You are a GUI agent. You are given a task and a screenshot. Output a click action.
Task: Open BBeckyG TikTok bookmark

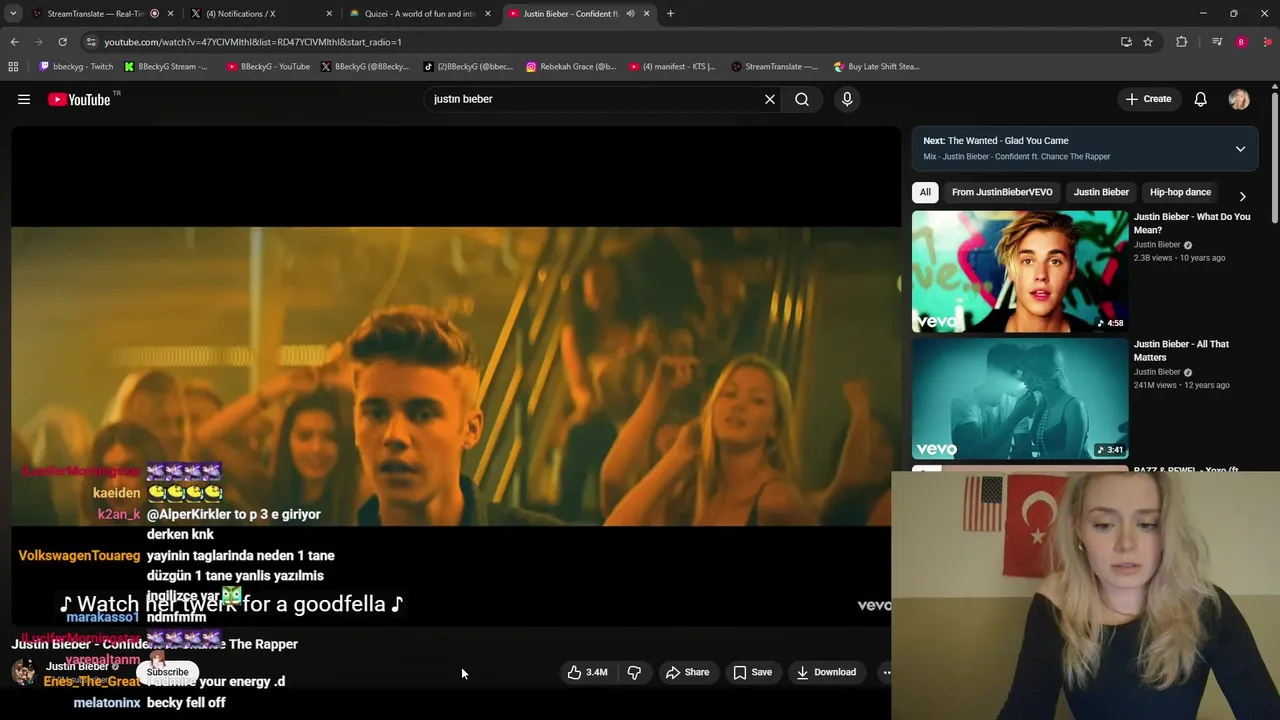click(x=468, y=67)
